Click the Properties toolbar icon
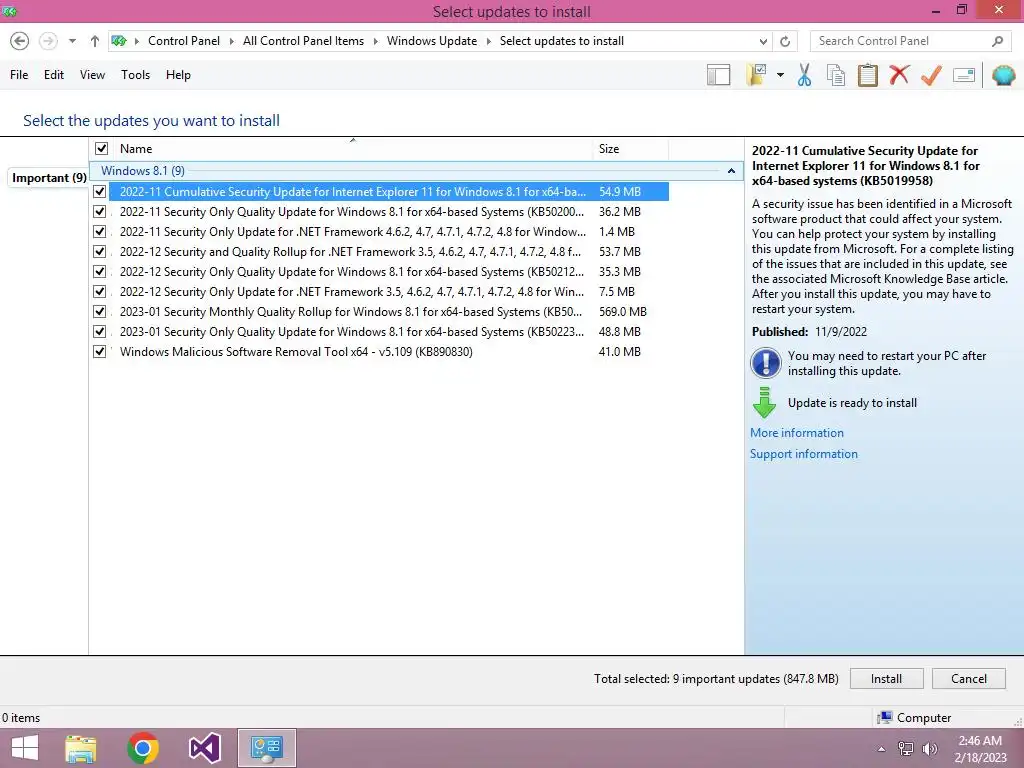 coord(964,75)
